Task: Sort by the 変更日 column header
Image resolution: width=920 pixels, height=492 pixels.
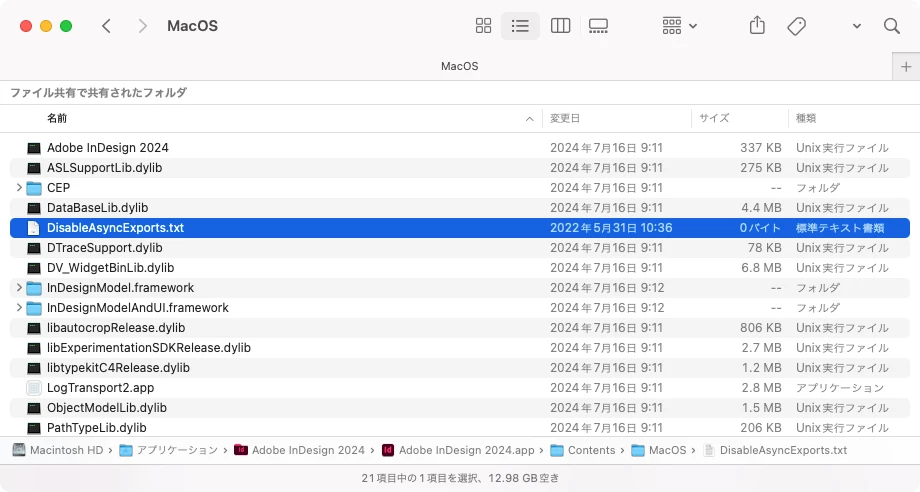Action: click(x=564, y=118)
